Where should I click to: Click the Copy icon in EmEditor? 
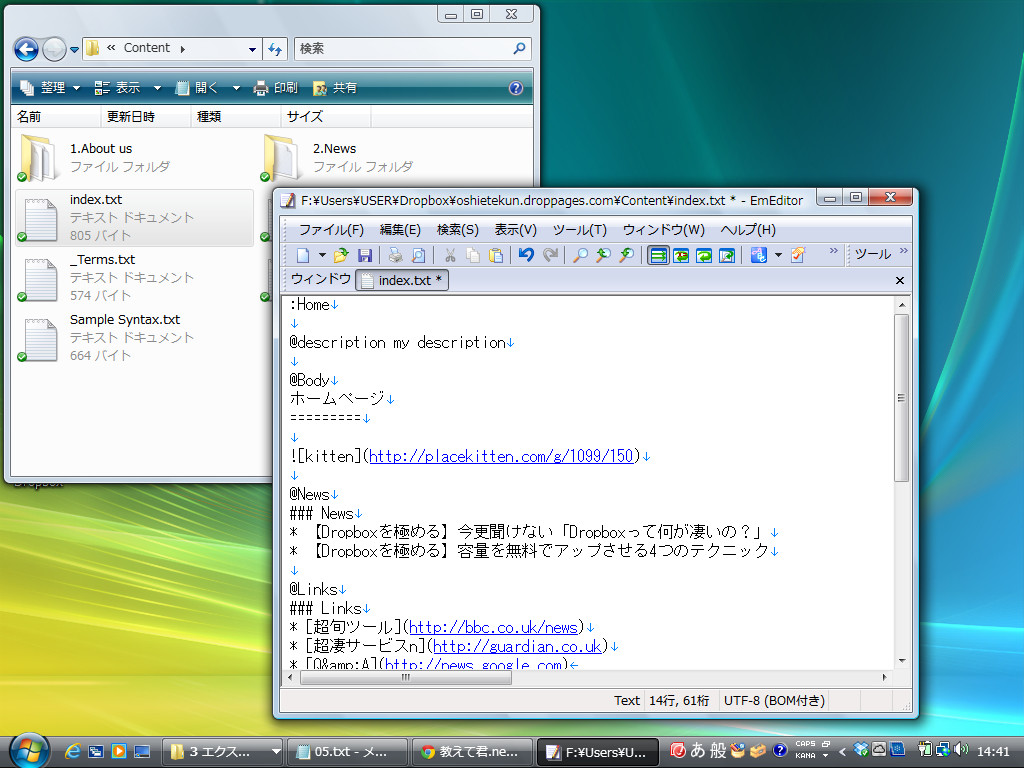tap(473, 255)
